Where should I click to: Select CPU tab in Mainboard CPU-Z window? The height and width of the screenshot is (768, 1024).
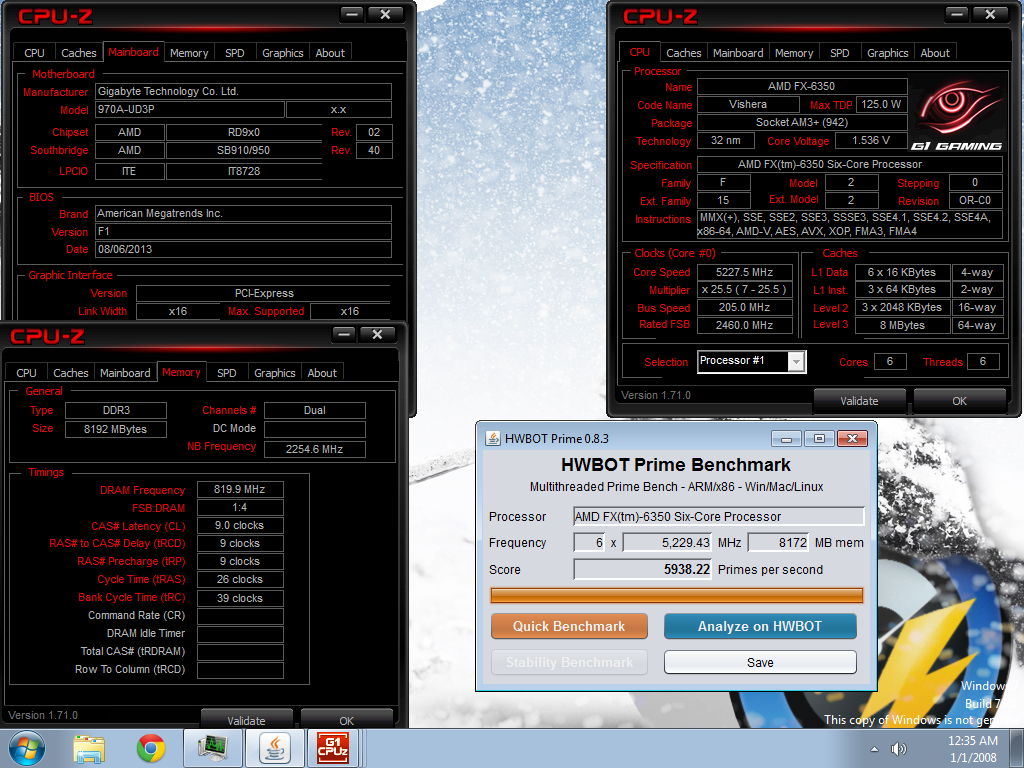pos(34,53)
